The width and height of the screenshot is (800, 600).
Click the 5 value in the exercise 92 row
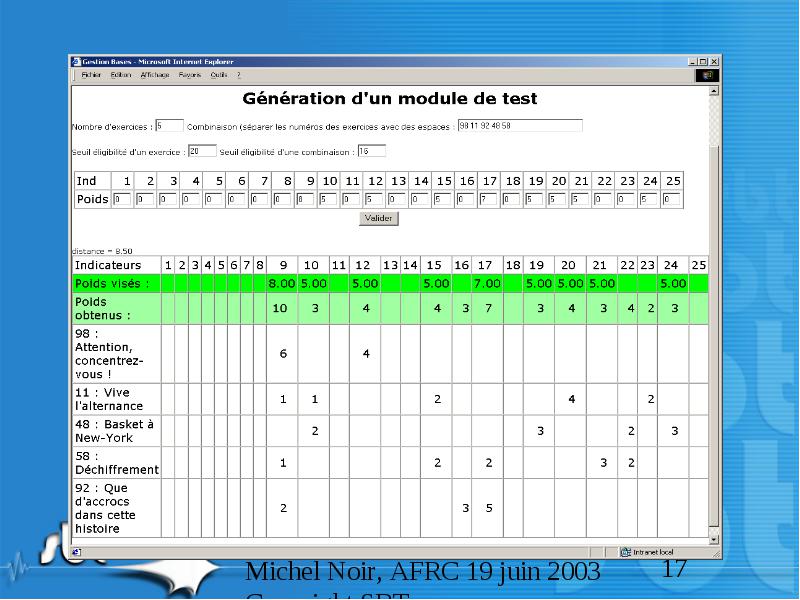click(x=489, y=508)
